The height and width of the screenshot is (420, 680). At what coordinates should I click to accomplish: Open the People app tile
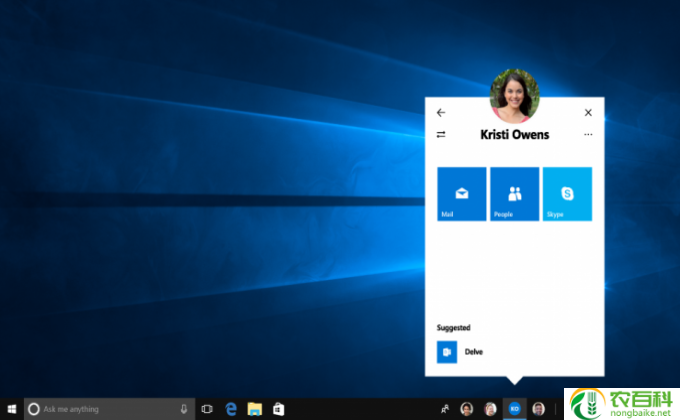pyautogui.click(x=514, y=193)
